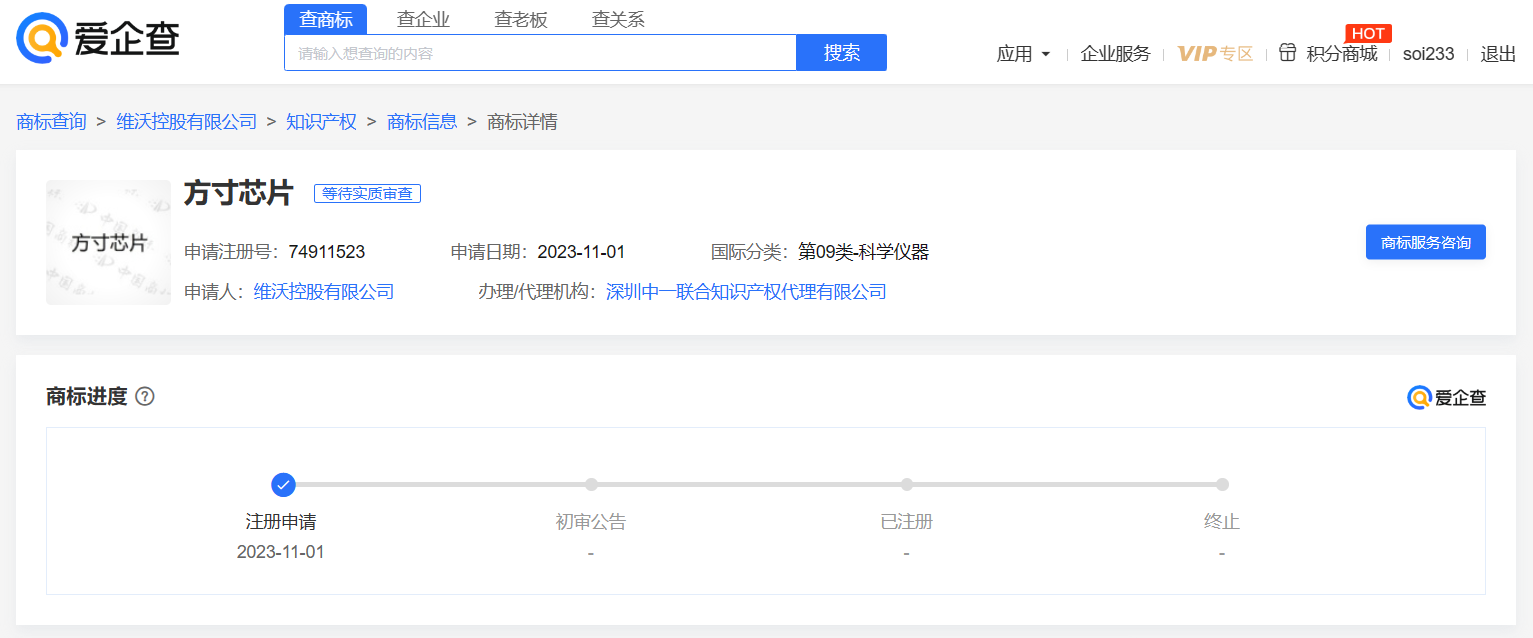Image resolution: width=1533 pixels, height=638 pixels.
Task: Click the 初审公告 progress dot
Action: [x=591, y=485]
